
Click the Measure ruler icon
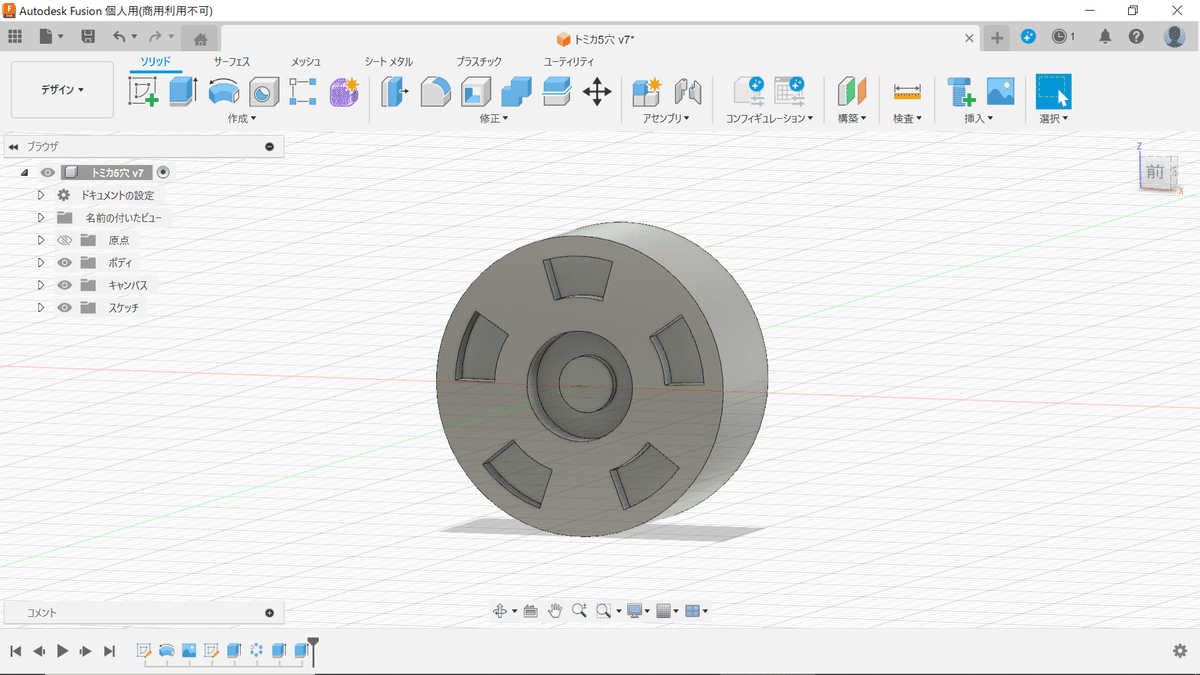click(x=907, y=92)
